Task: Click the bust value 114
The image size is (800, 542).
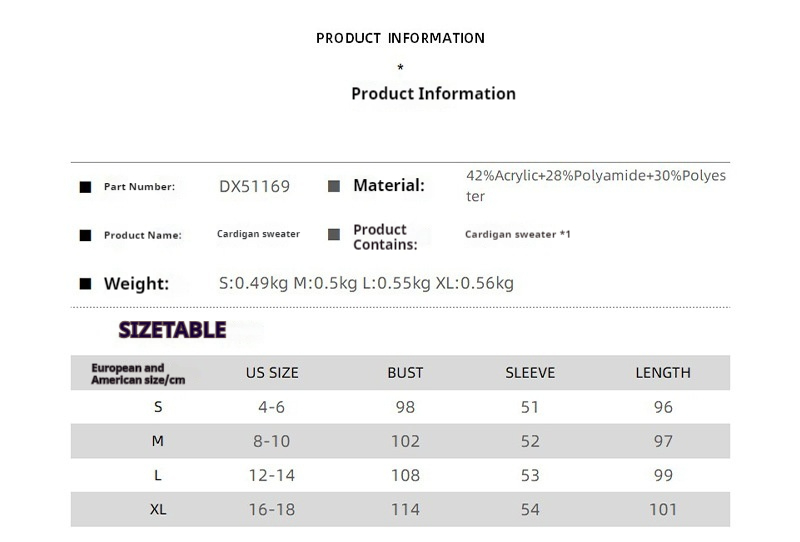Action: [x=405, y=509]
